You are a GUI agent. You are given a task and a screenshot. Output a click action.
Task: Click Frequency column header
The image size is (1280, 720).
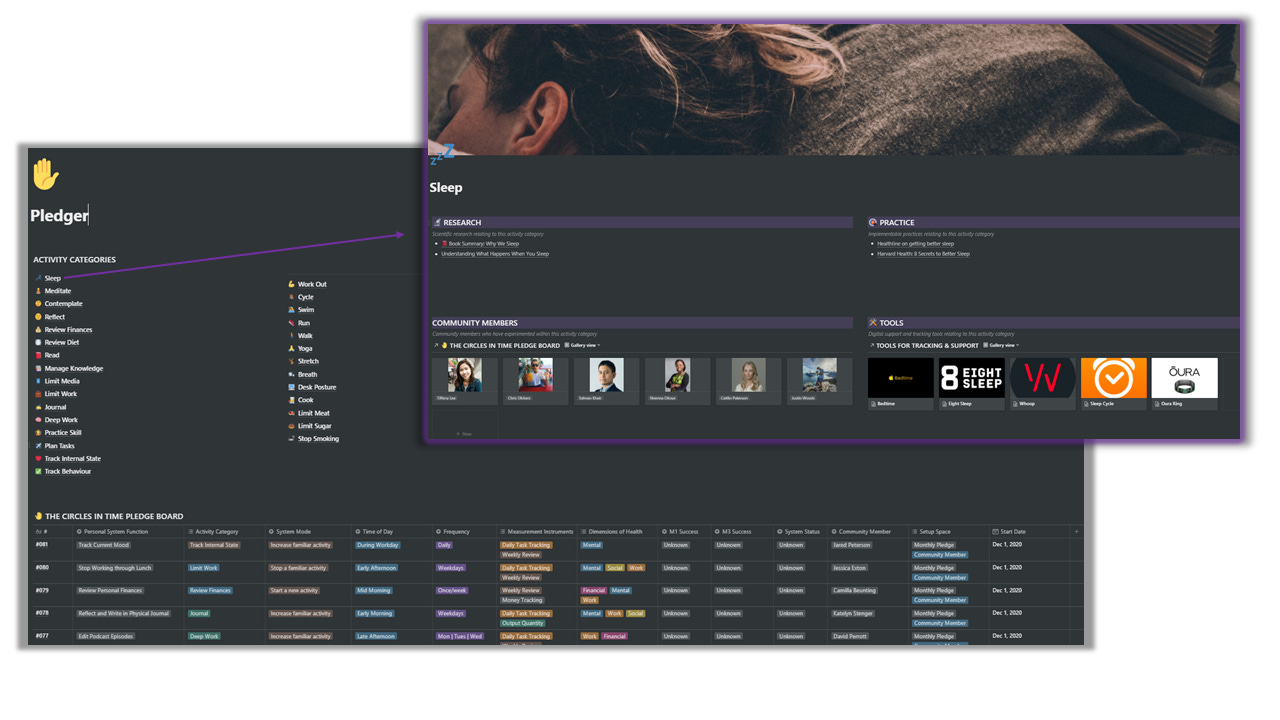point(464,531)
